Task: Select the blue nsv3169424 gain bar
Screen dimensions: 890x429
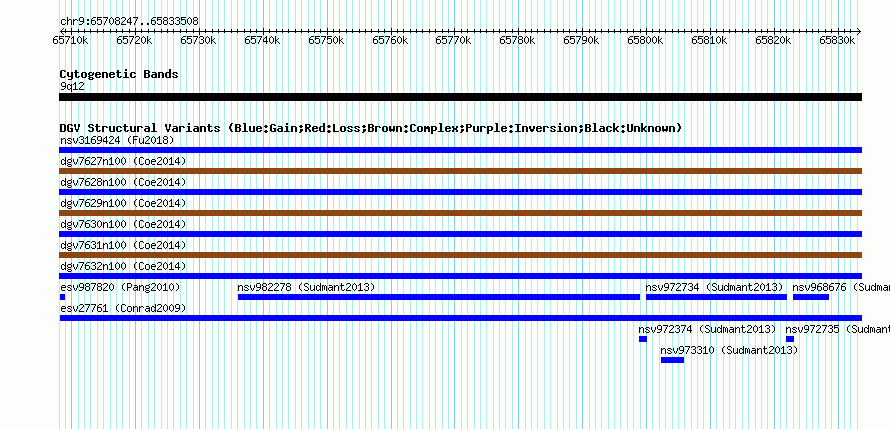Action: click(x=460, y=150)
